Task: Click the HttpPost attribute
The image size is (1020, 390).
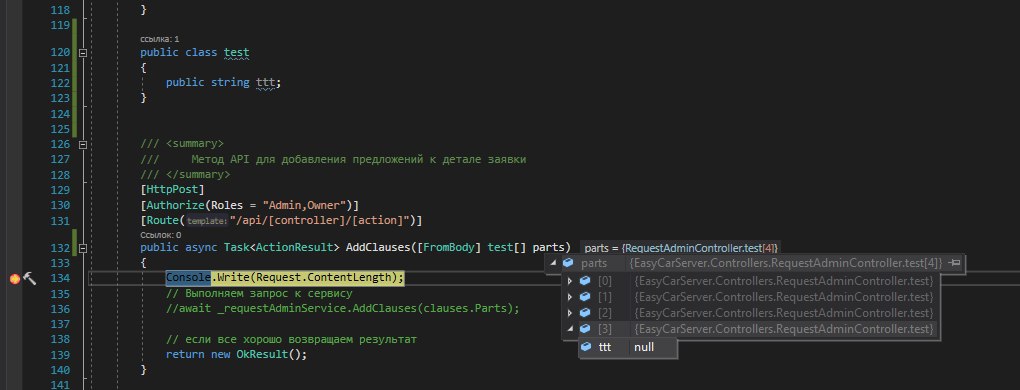Action: tap(172, 190)
